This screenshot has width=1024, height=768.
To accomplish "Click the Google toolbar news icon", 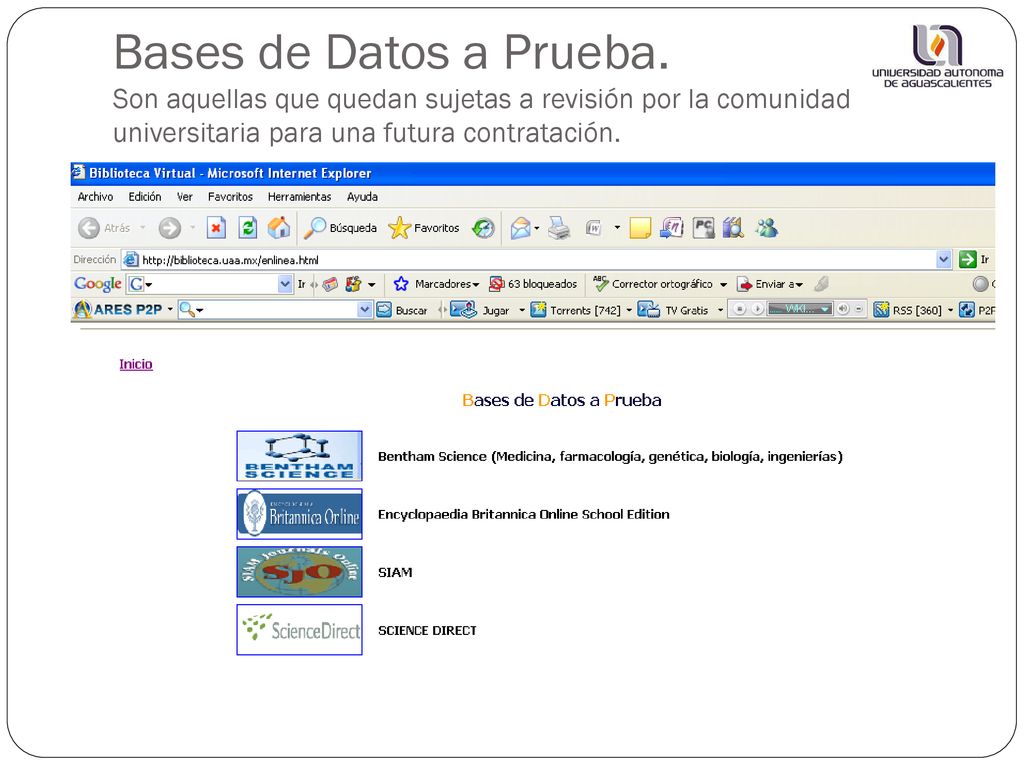I will pos(330,284).
